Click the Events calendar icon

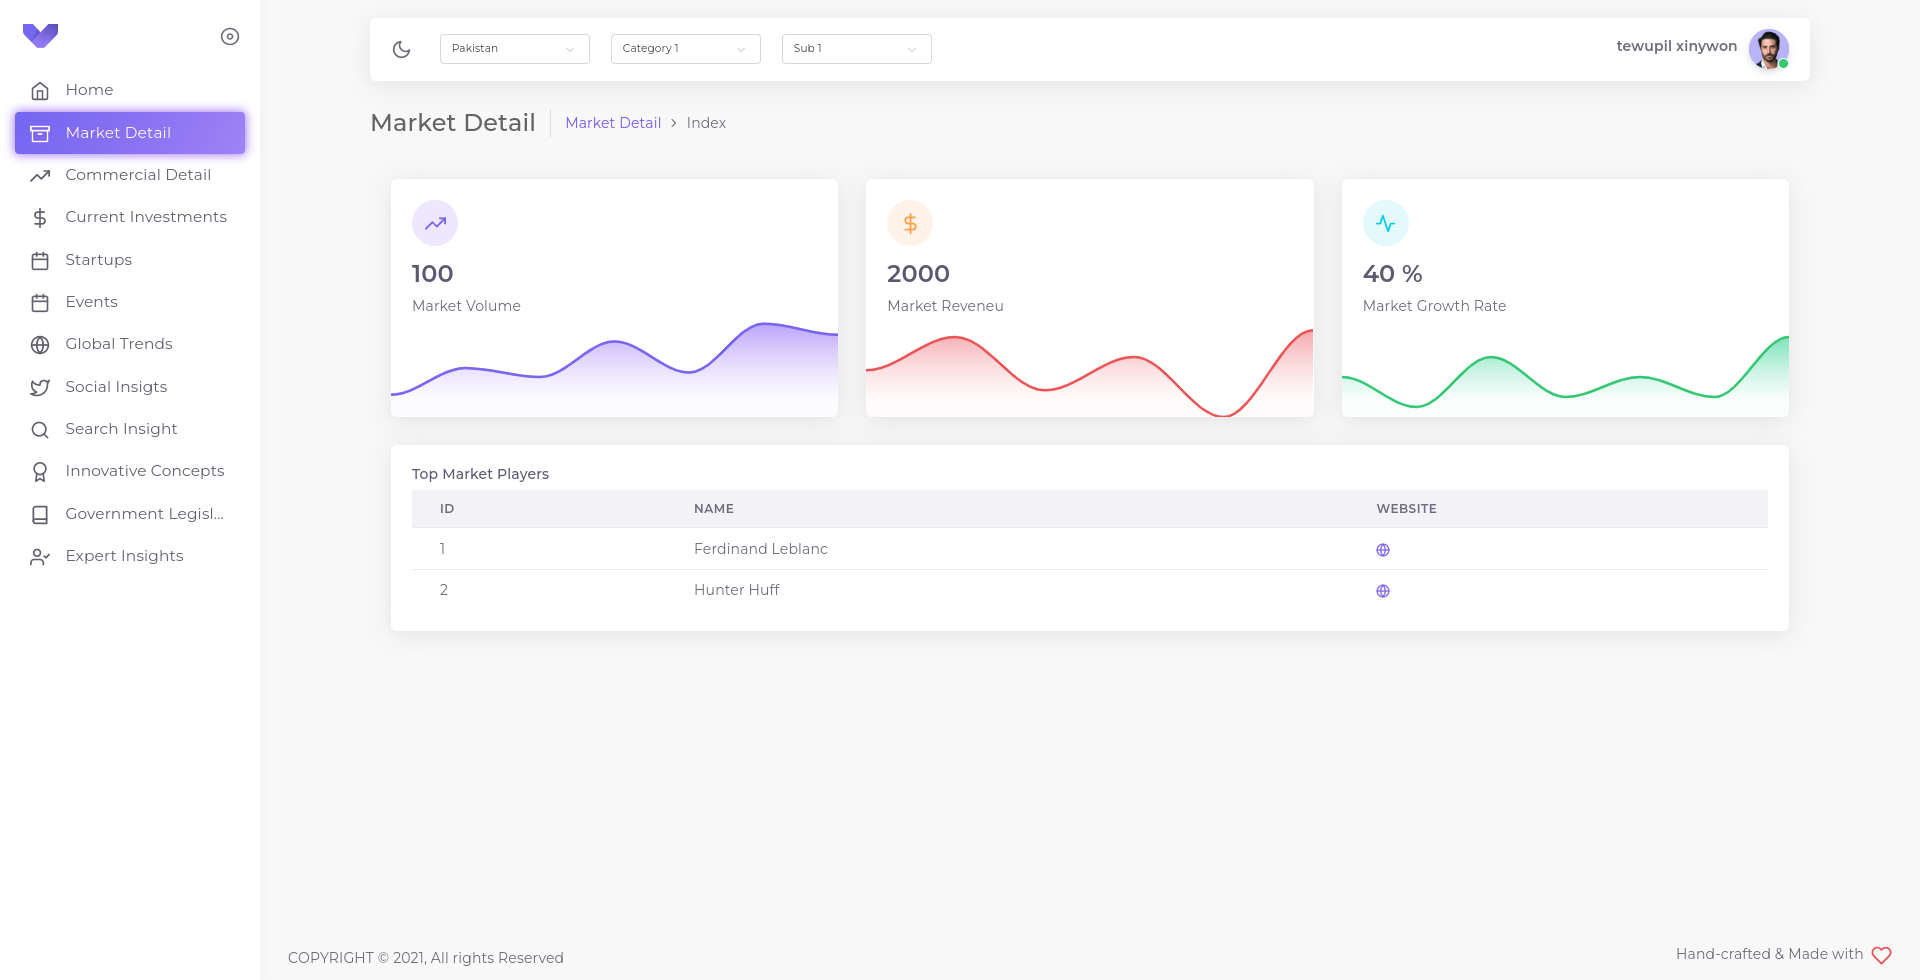40,303
